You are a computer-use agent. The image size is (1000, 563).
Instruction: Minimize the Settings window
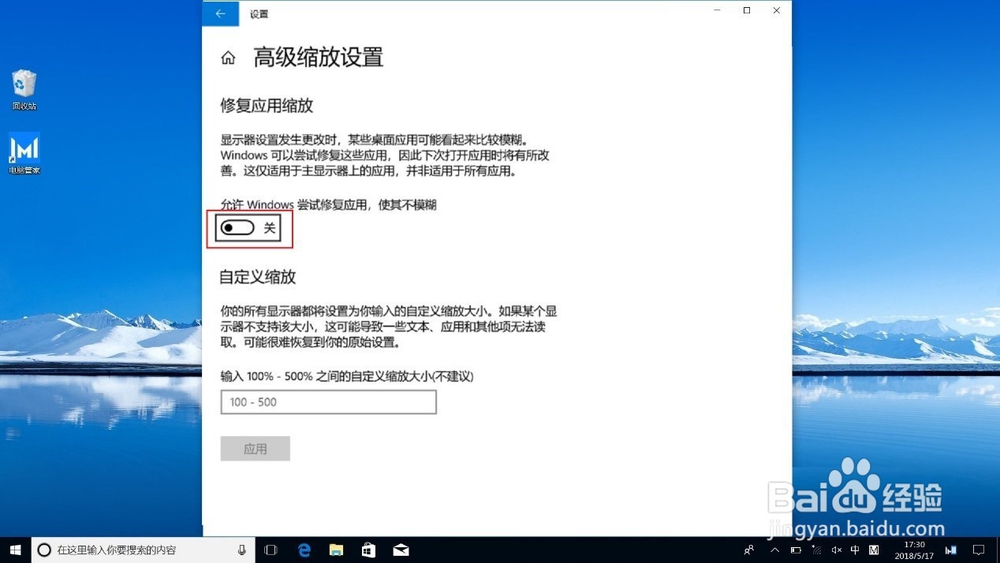(x=717, y=10)
